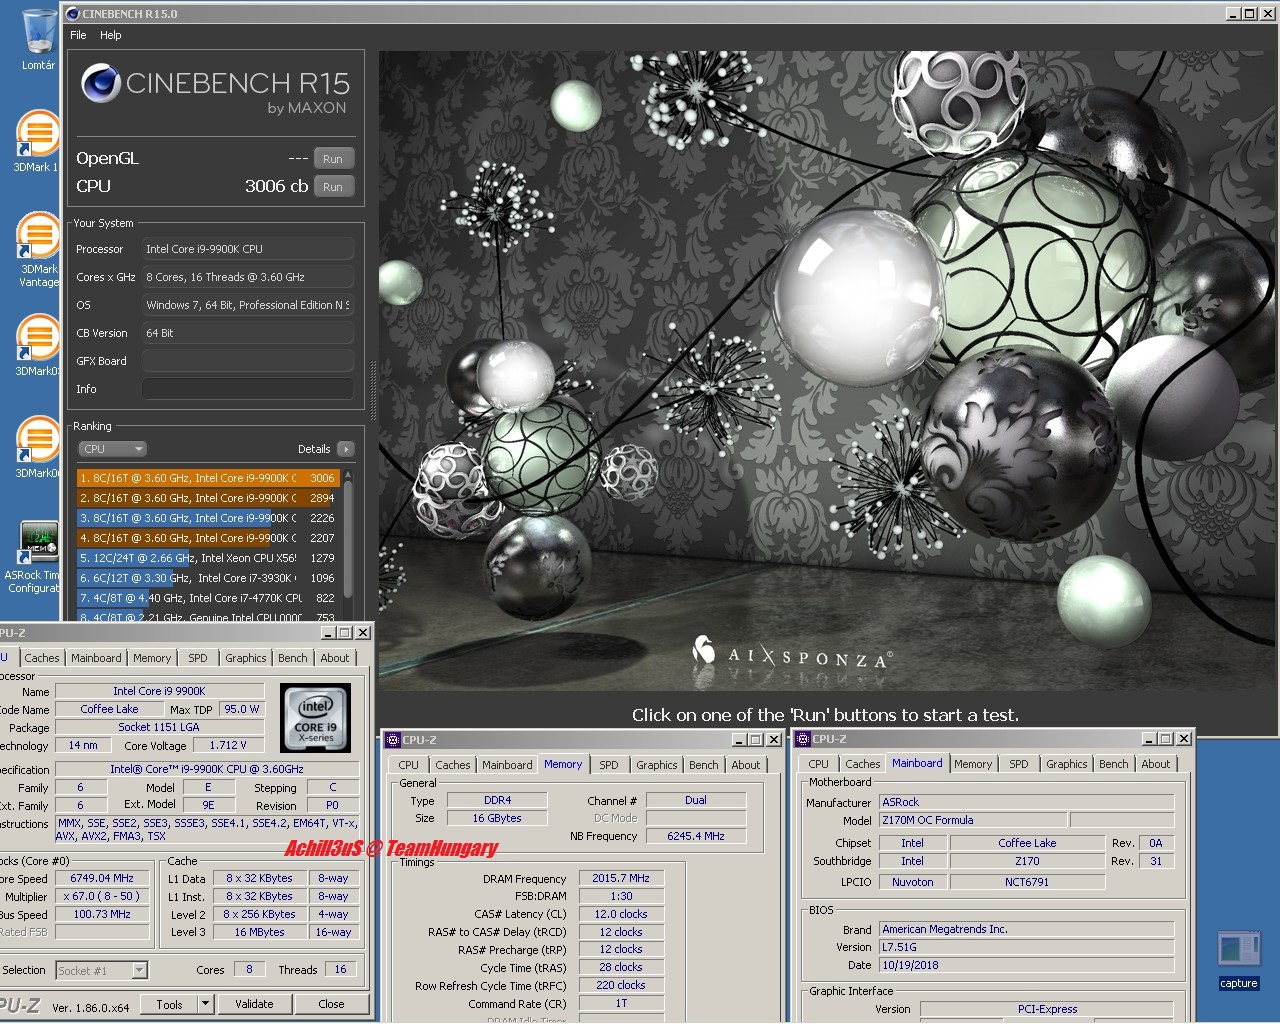1280x1024 pixels.
Task: Click the Cinebench R15 logo sphere
Action: (x=101, y=83)
